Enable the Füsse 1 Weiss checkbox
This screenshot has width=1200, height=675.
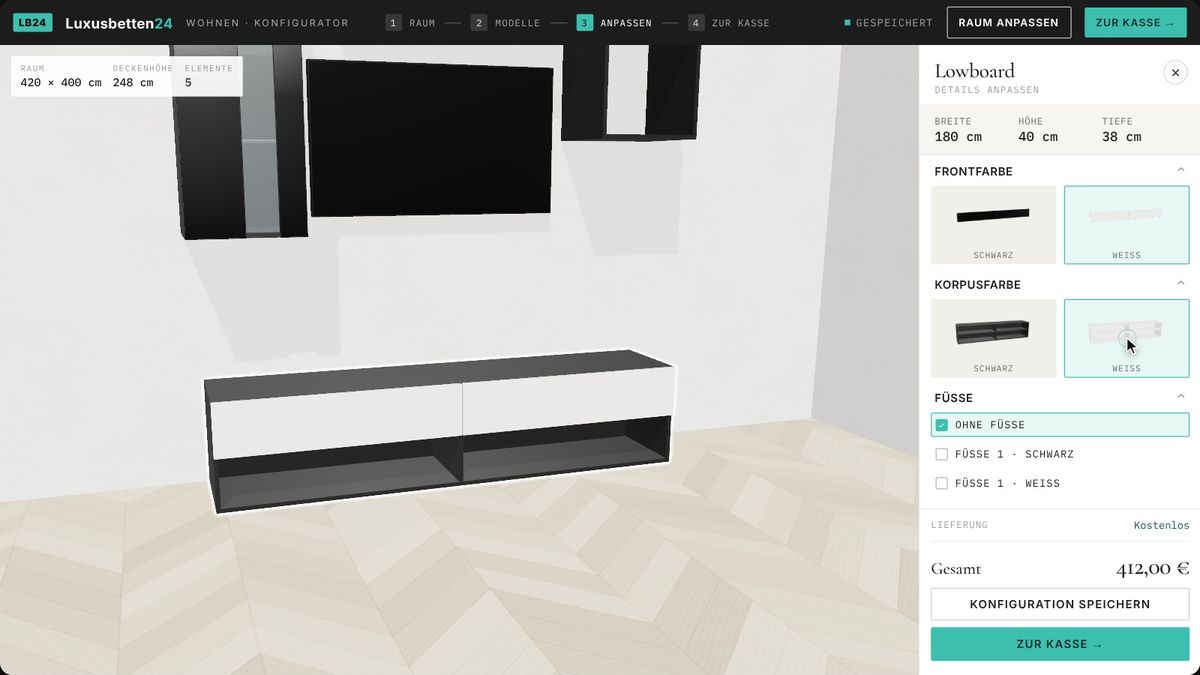pos(941,483)
